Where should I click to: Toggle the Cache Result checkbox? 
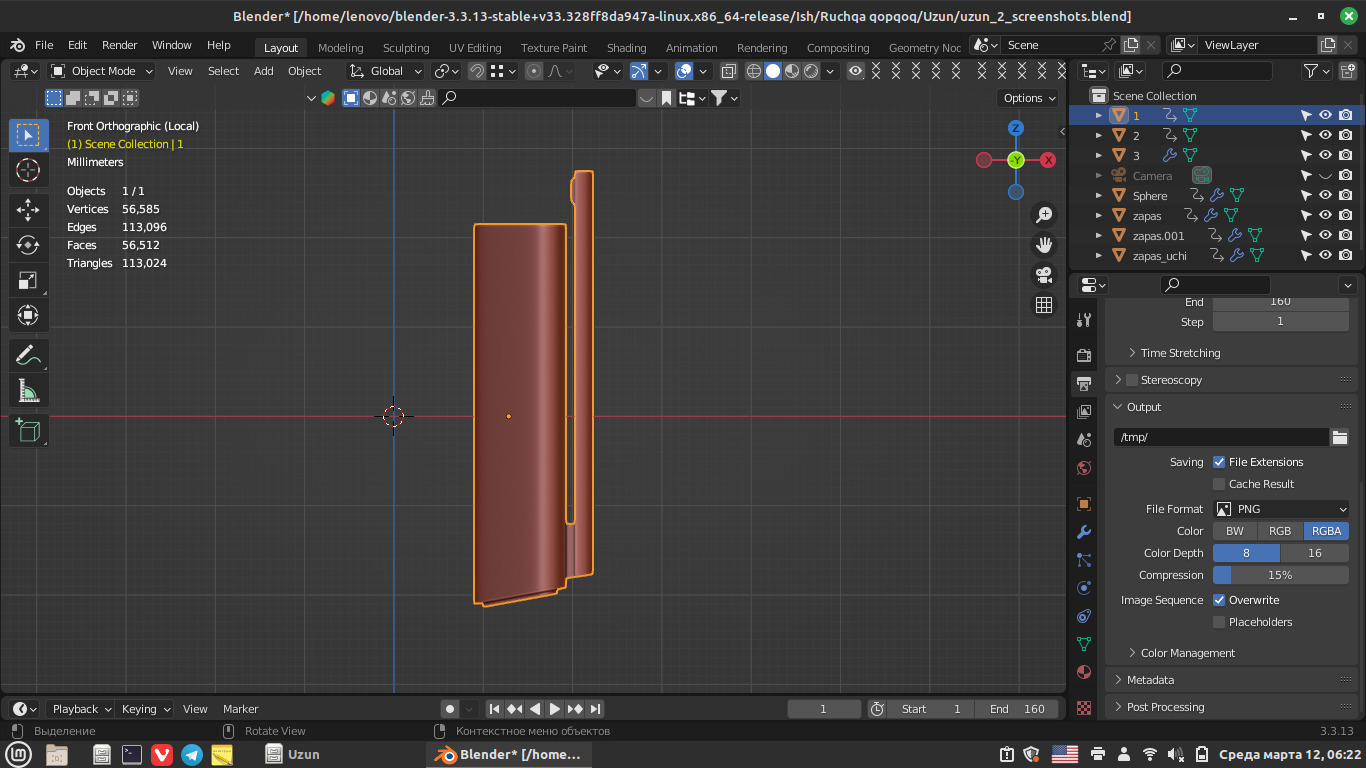(1219, 484)
